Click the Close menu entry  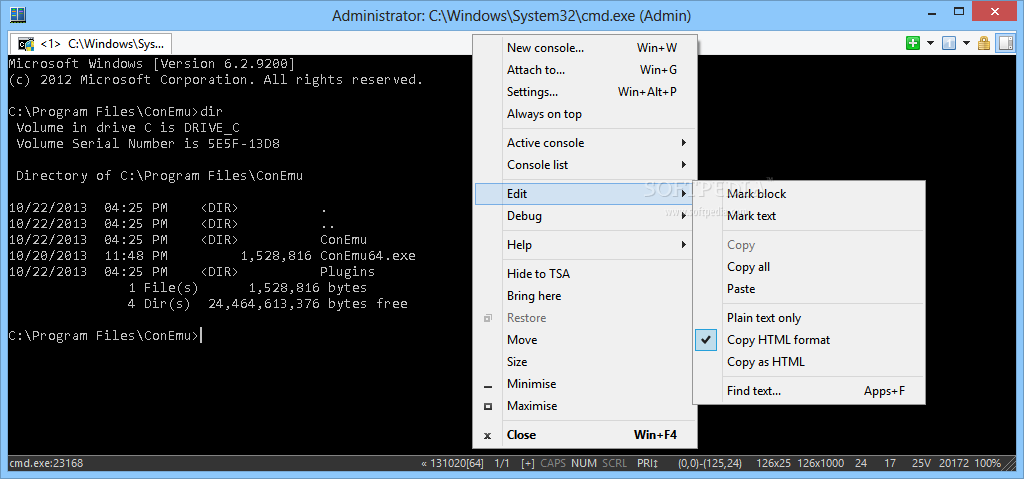(x=584, y=435)
